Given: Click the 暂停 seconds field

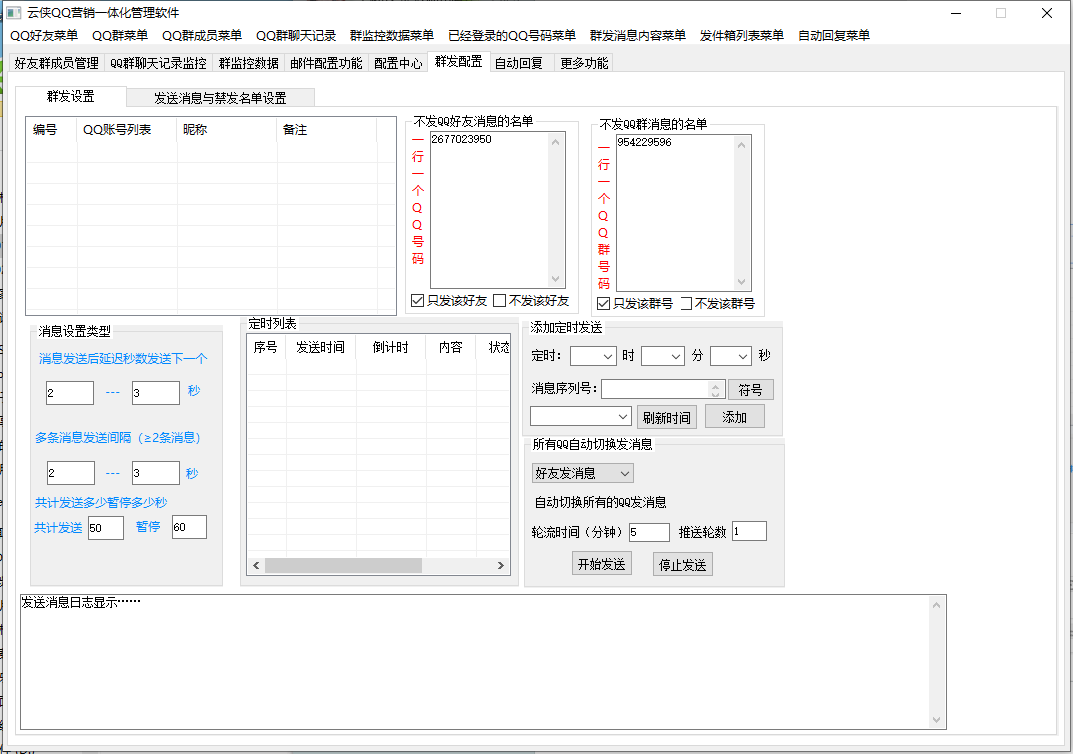Looking at the screenshot, I should (190, 527).
